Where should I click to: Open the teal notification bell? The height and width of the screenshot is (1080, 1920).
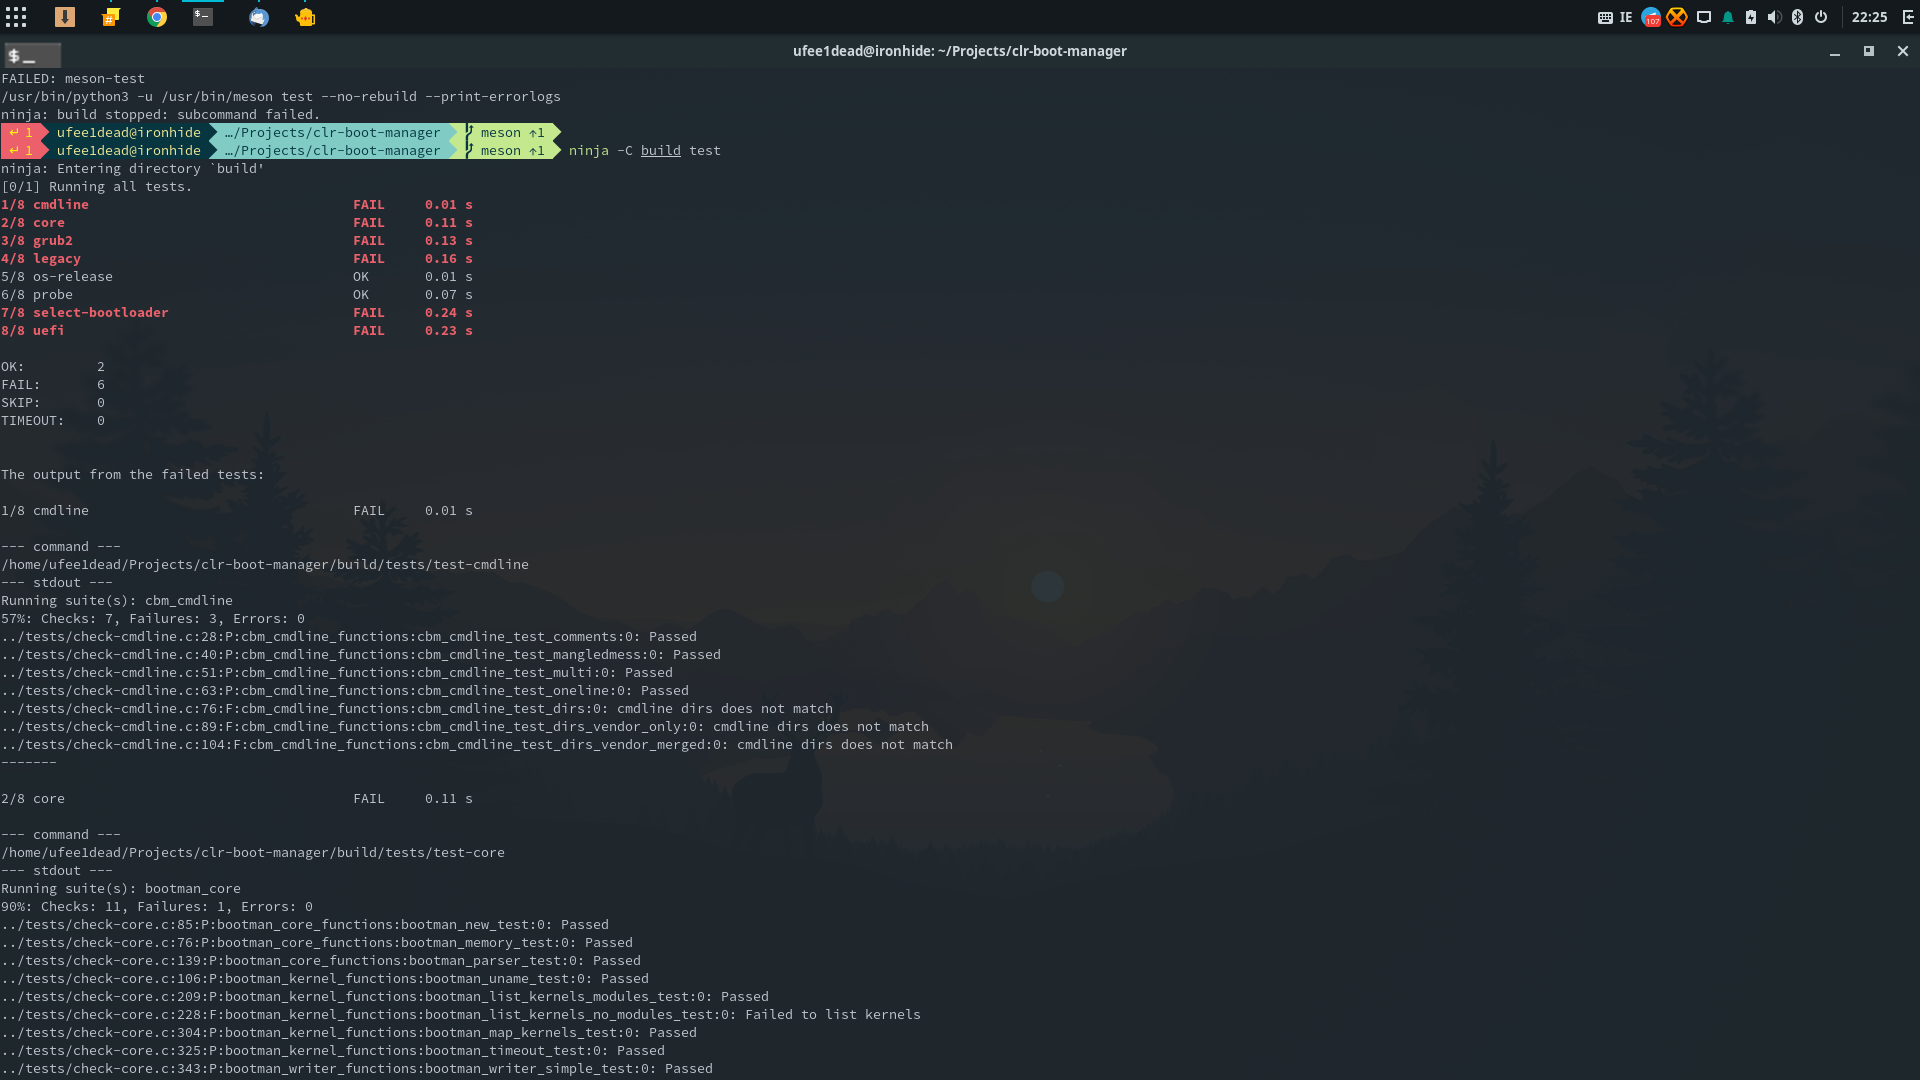point(1728,17)
